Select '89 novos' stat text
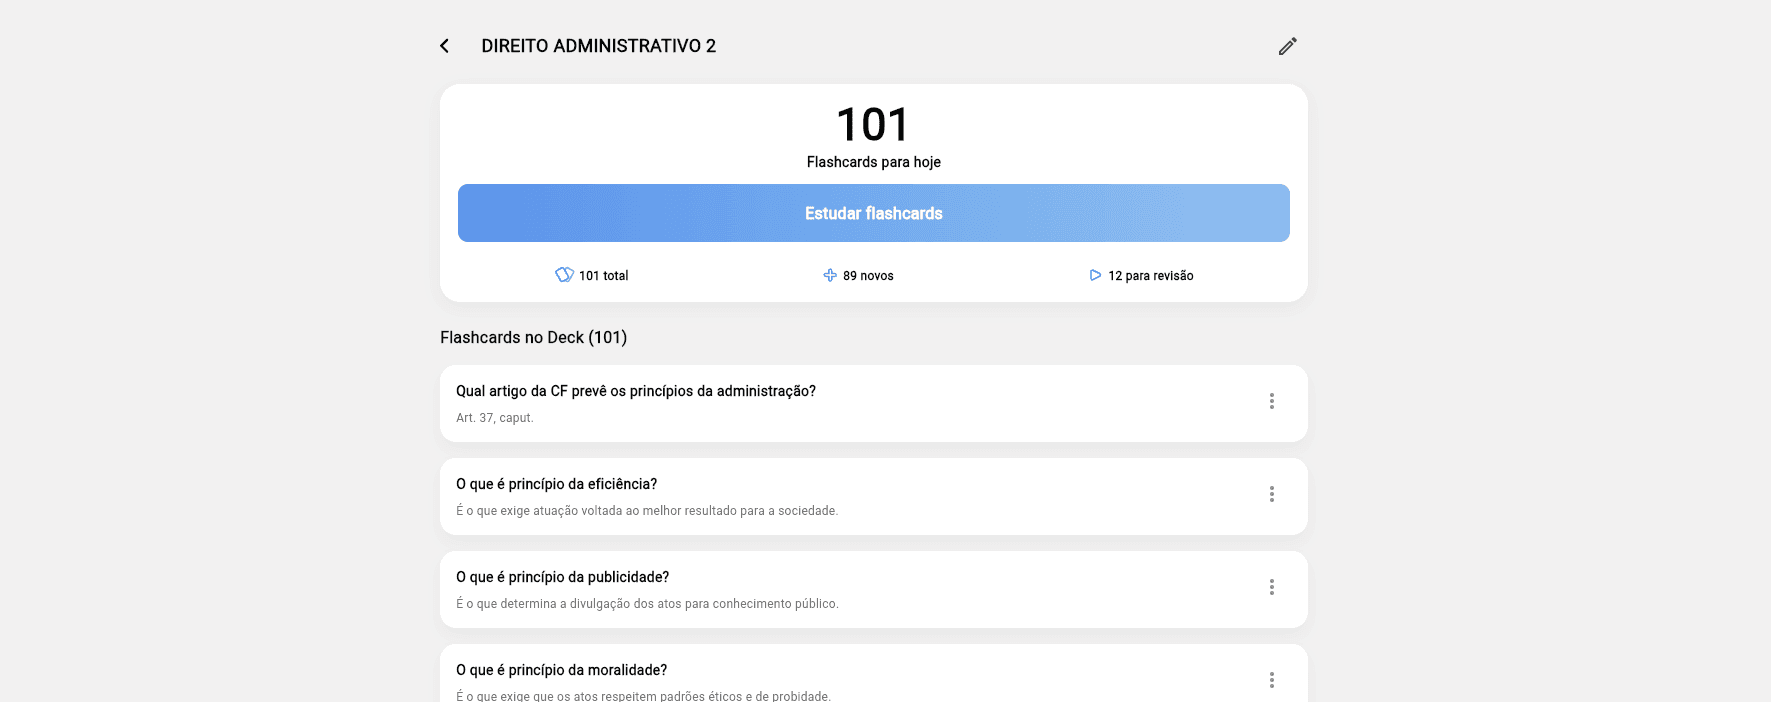1771x702 pixels. coord(868,276)
